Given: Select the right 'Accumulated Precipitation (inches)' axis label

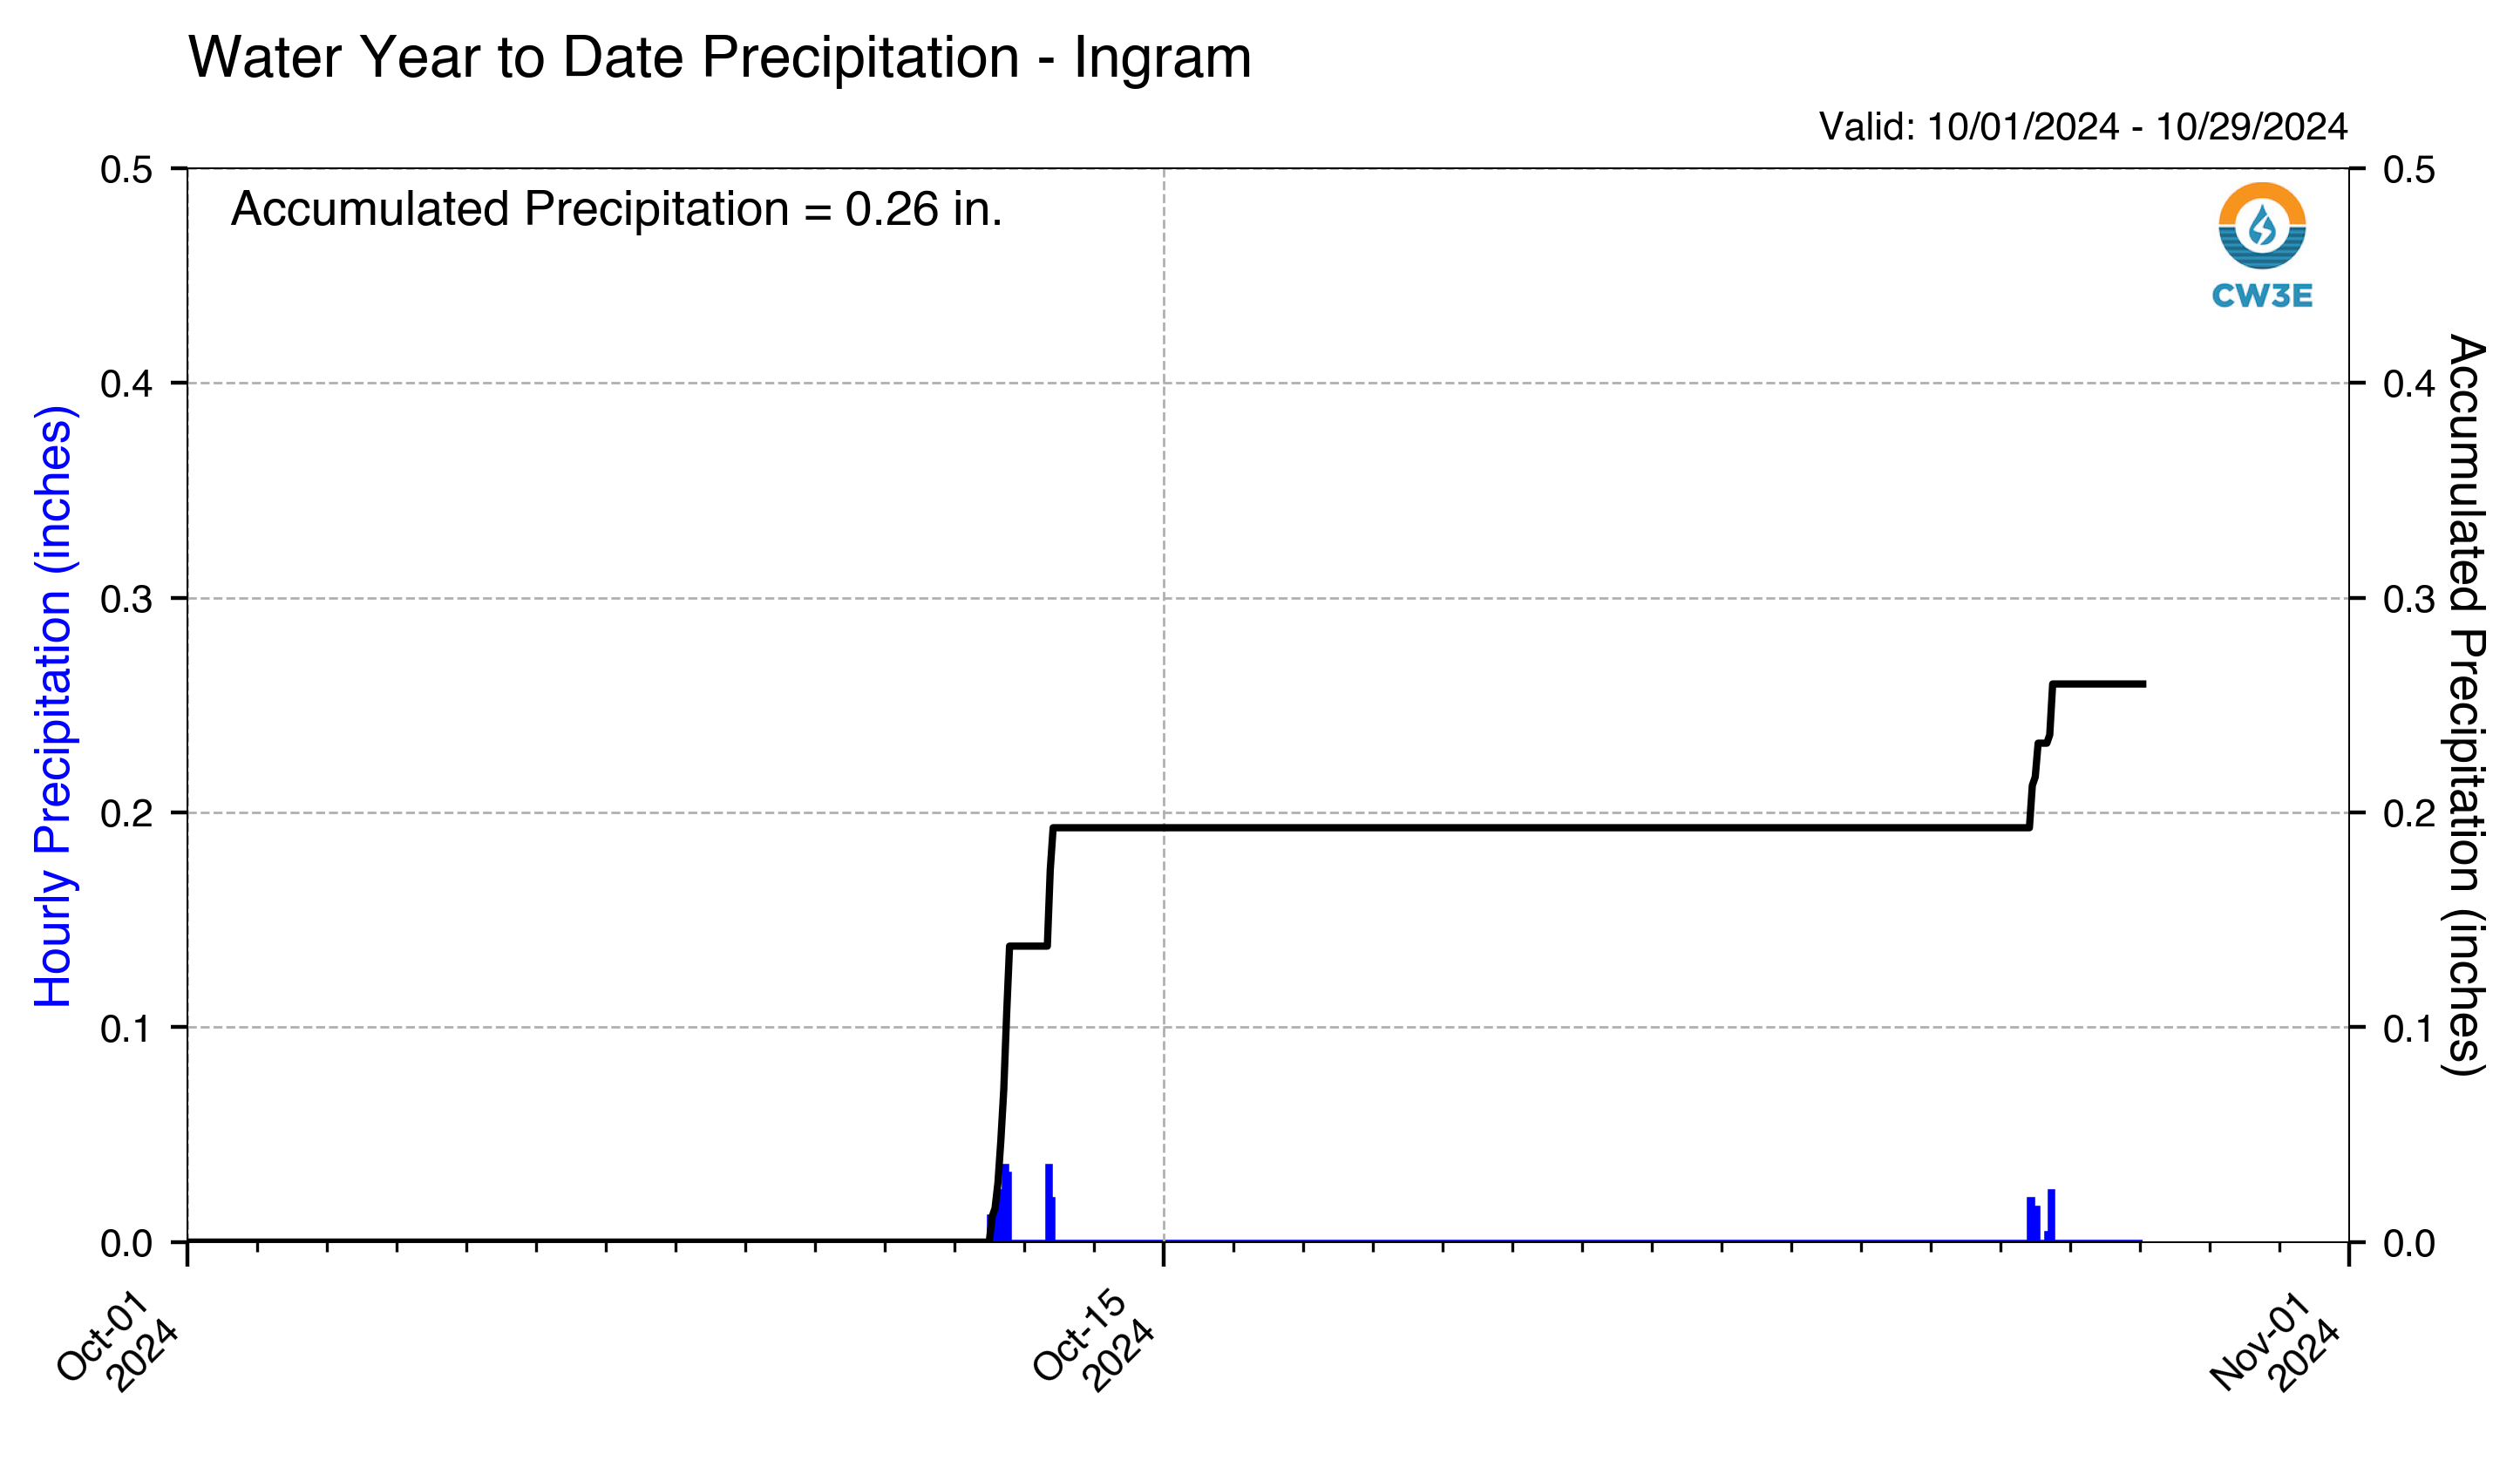Looking at the screenshot, I should pos(2466,705).
